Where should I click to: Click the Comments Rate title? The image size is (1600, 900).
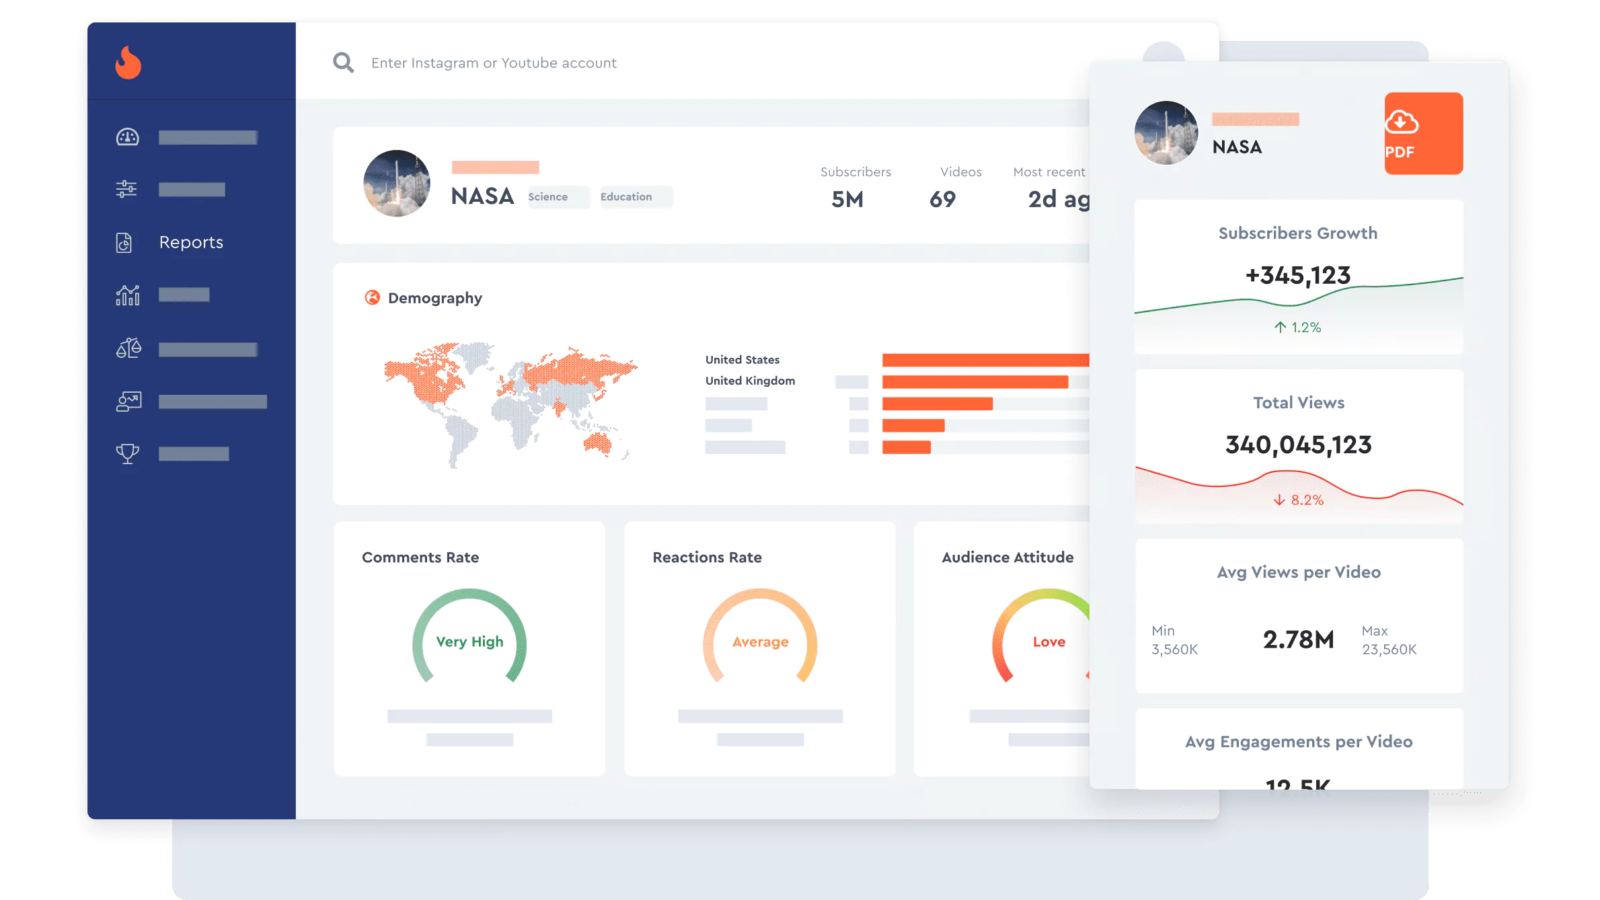pos(420,557)
